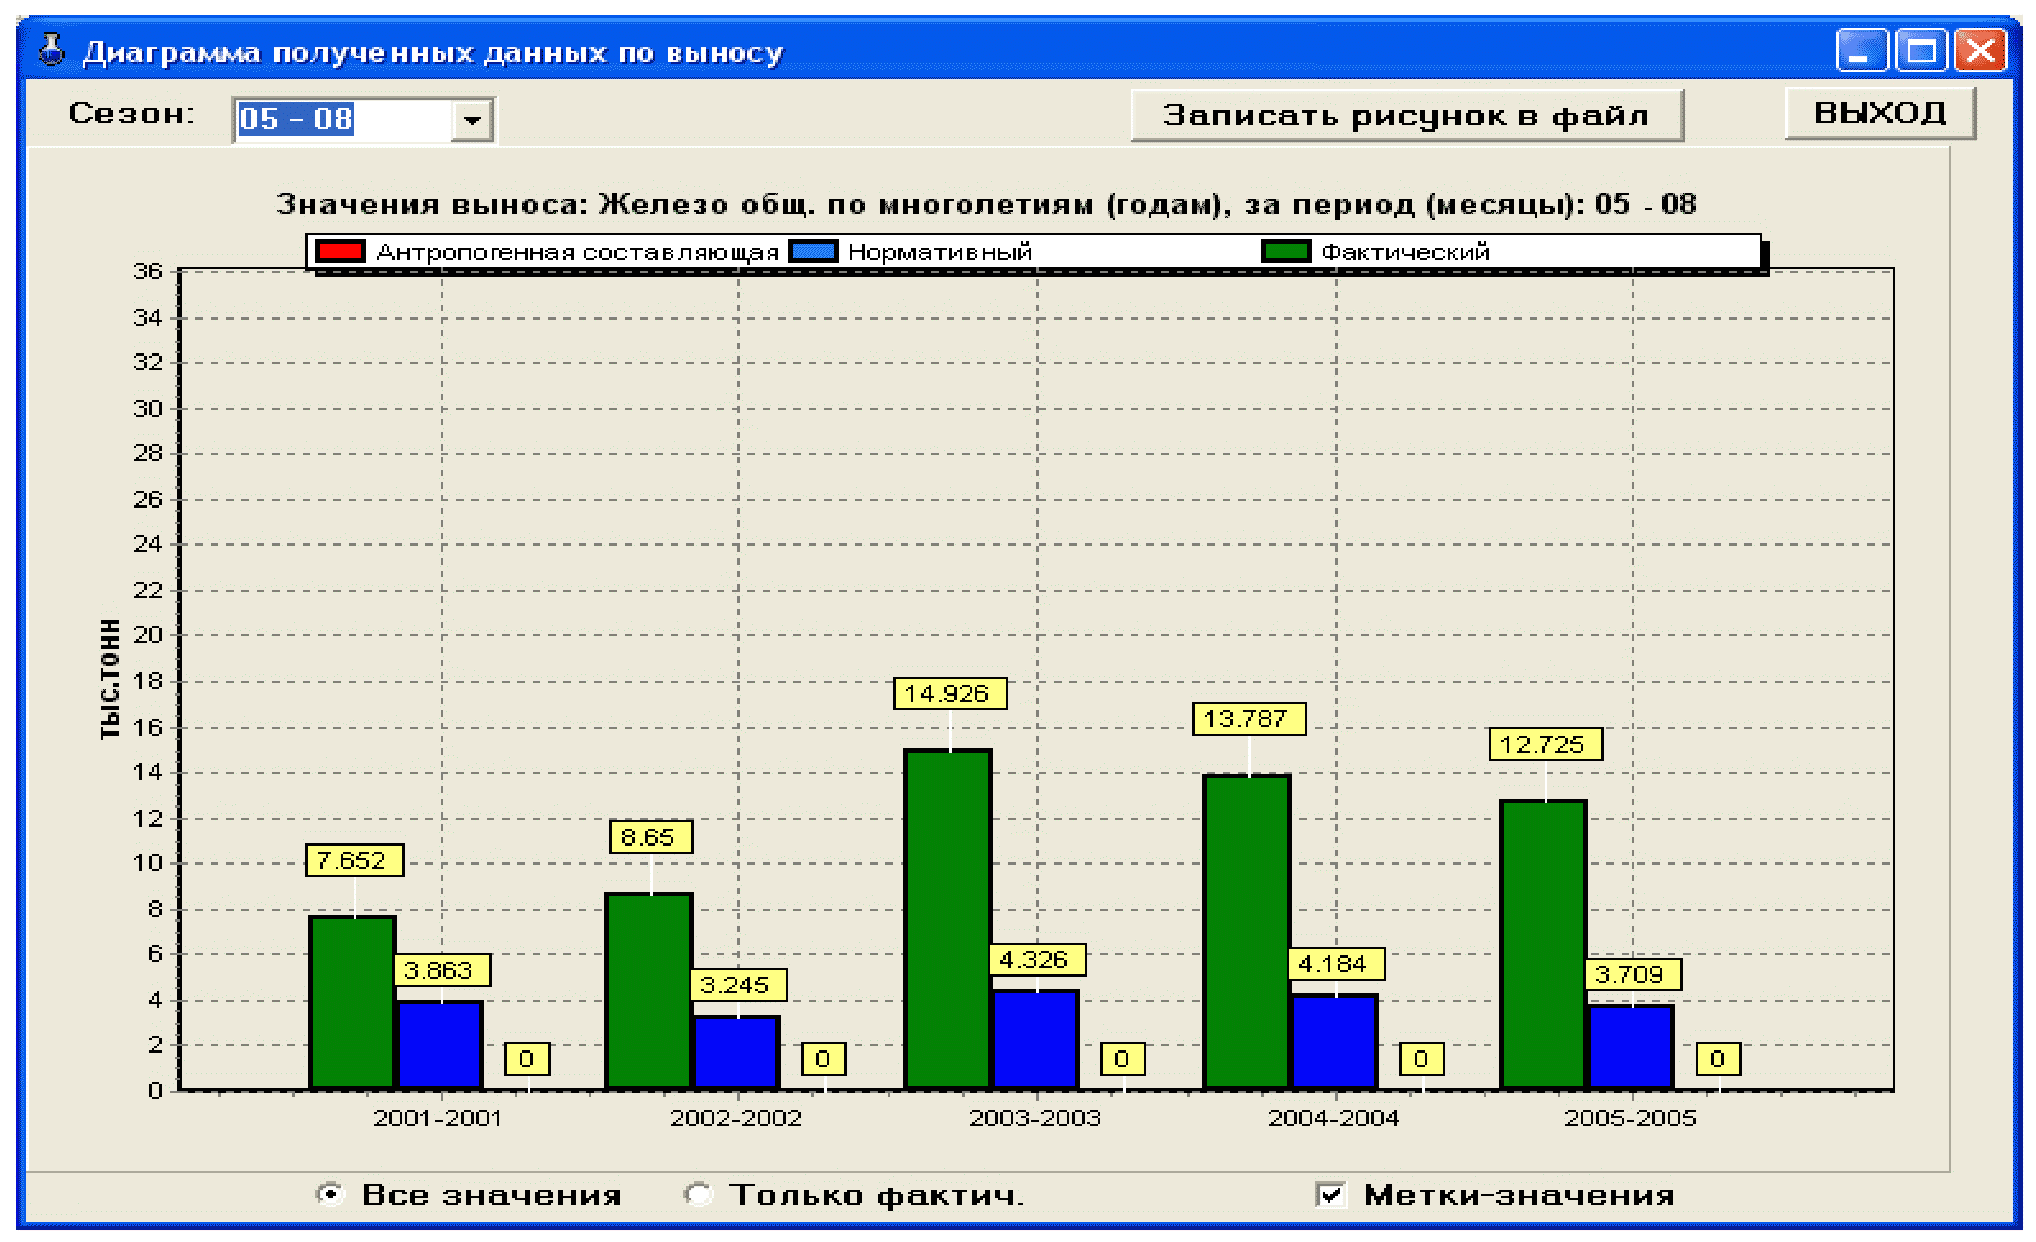
Task: Click the value label 3.863
Action: coord(441,970)
